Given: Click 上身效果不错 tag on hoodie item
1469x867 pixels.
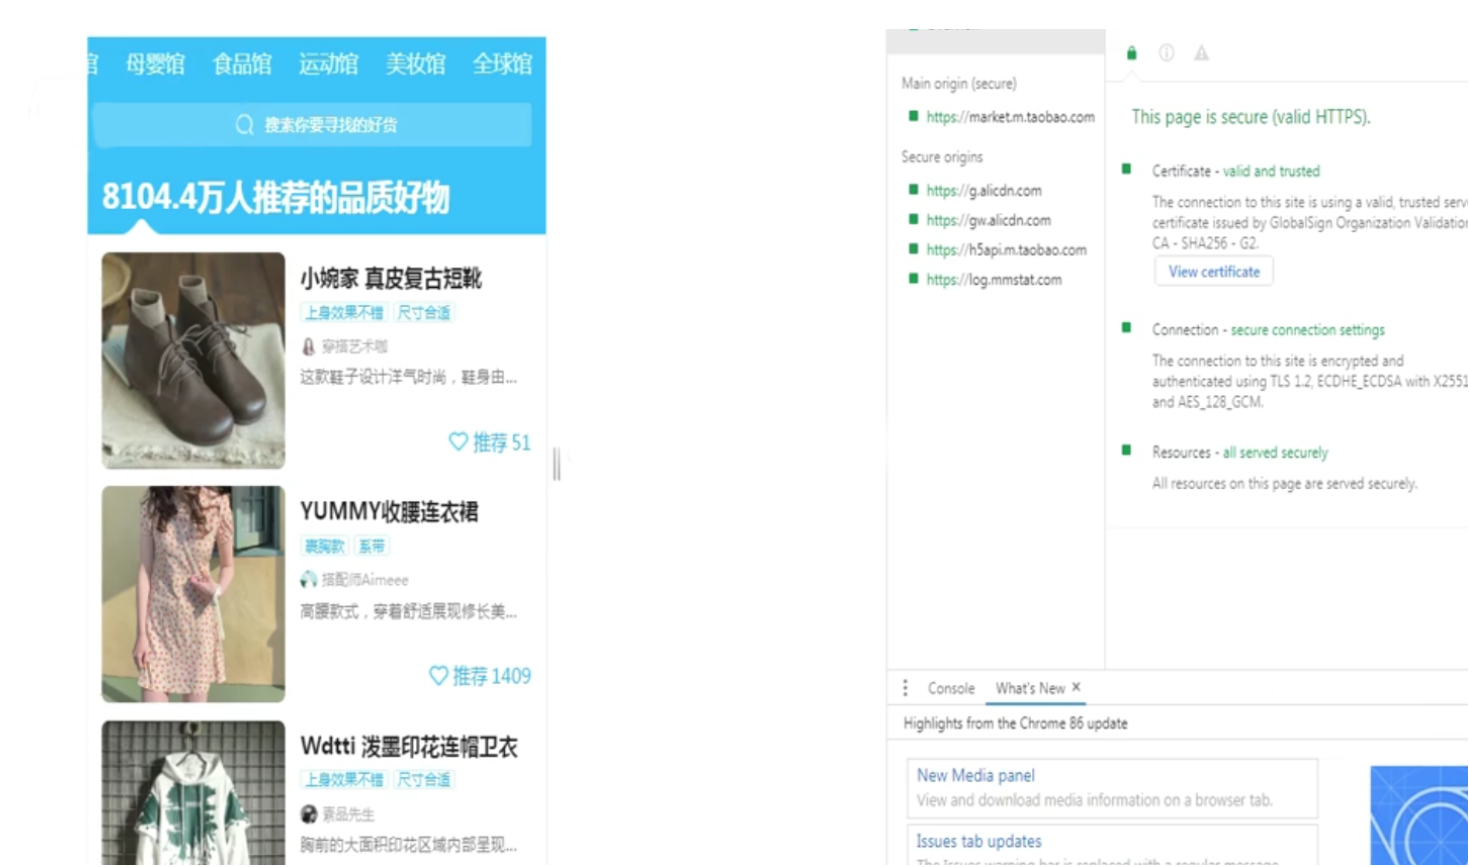Looking at the screenshot, I should pyautogui.click(x=344, y=780).
